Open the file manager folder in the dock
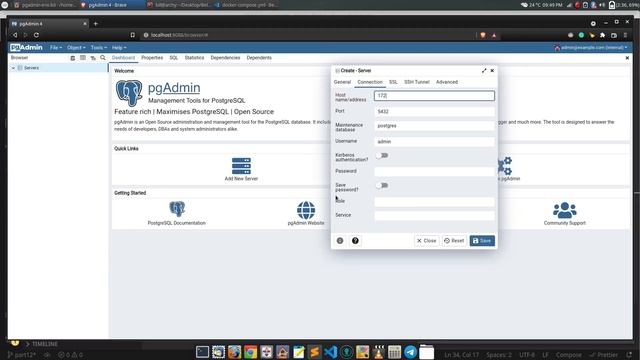 pos(427,352)
